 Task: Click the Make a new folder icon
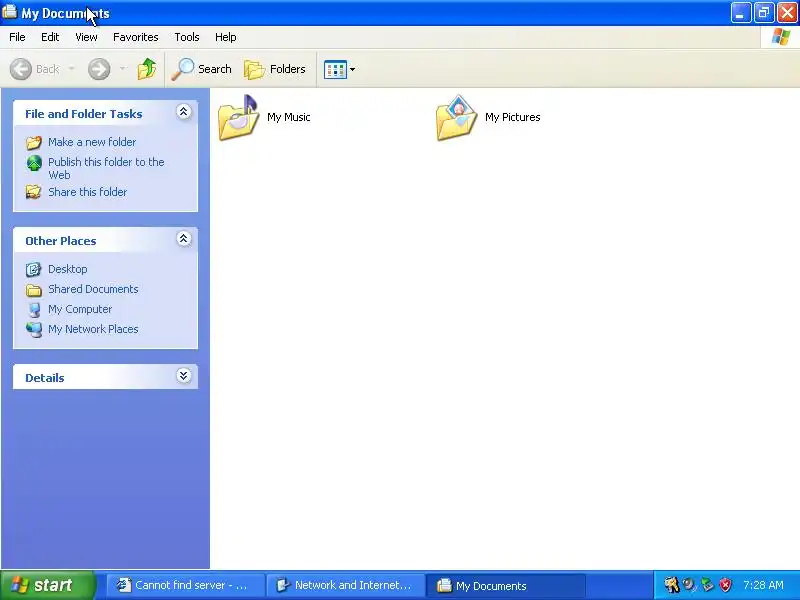[34, 142]
